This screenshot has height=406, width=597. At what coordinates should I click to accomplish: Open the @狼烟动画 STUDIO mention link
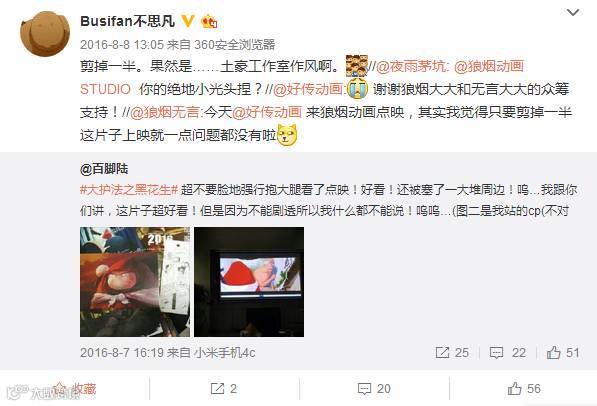302,78
